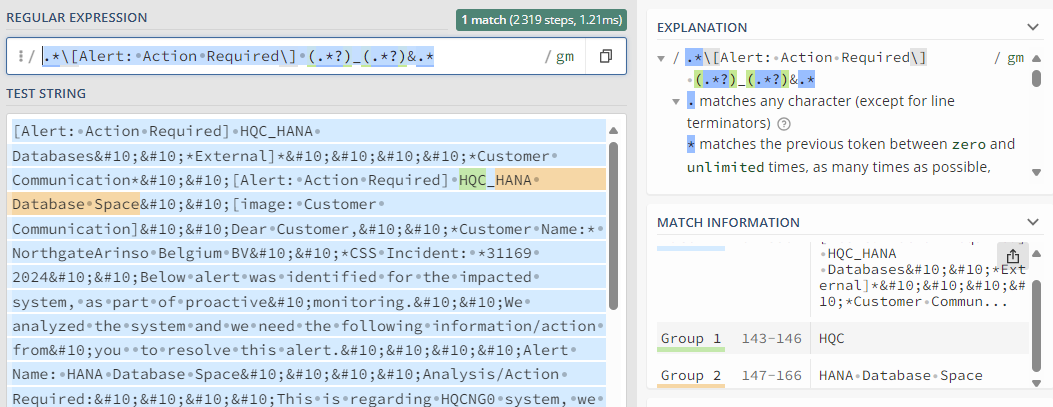Click the Match Information scrollbar down arrow
This screenshot has width=1053, height=407.
coord(1036,383)
